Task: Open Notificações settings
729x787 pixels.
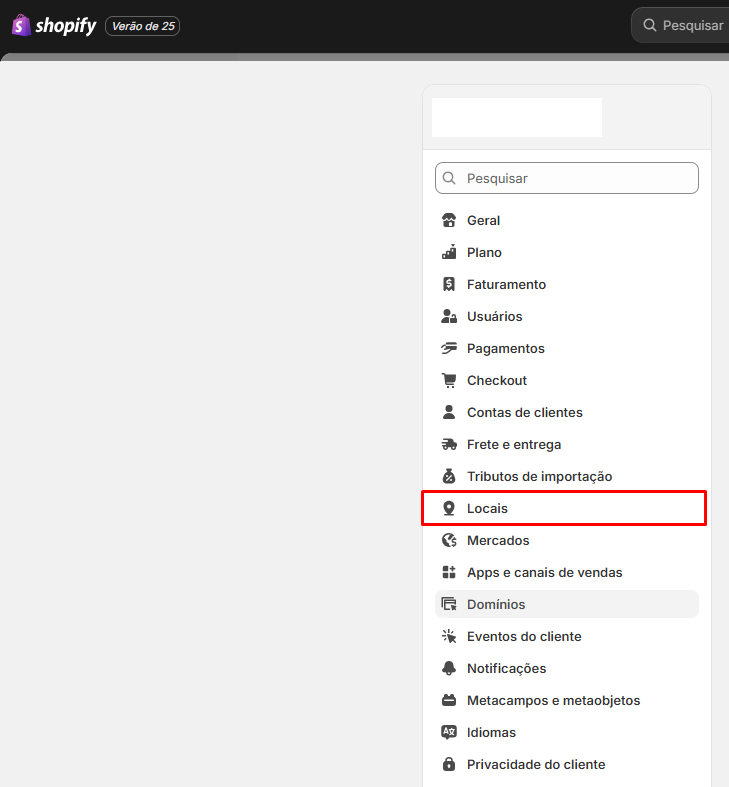Action: (567, 669)
